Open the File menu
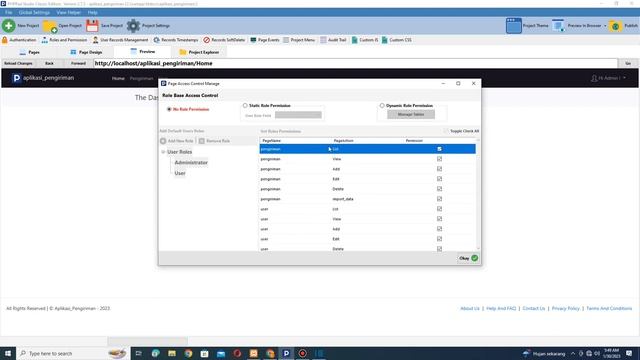Screen dimensions: 640x360 (9, 13)
